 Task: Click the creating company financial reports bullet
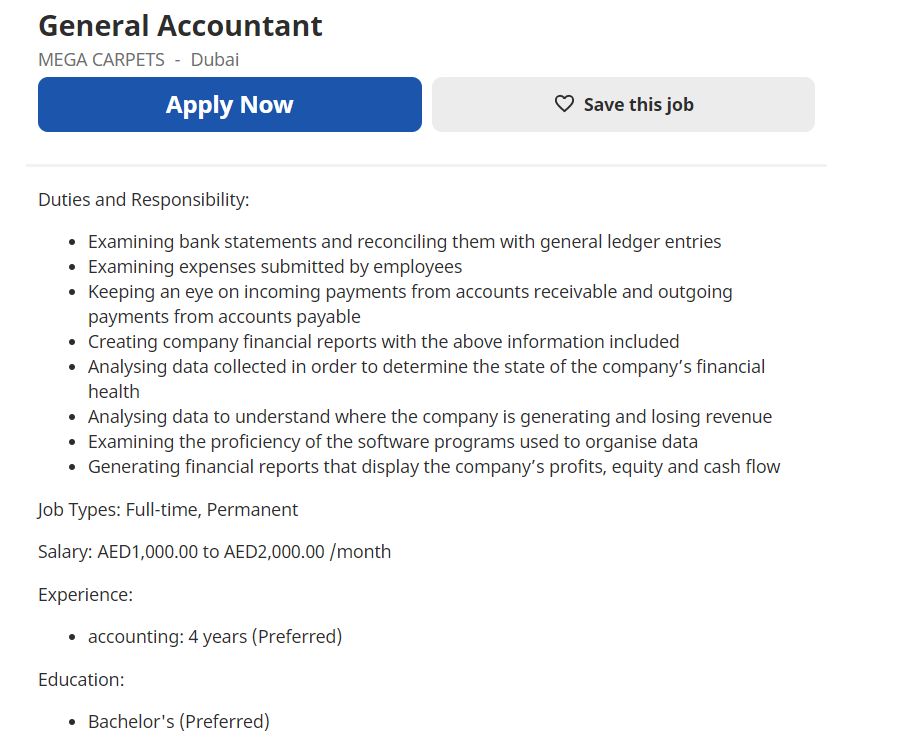pos(383,341)
